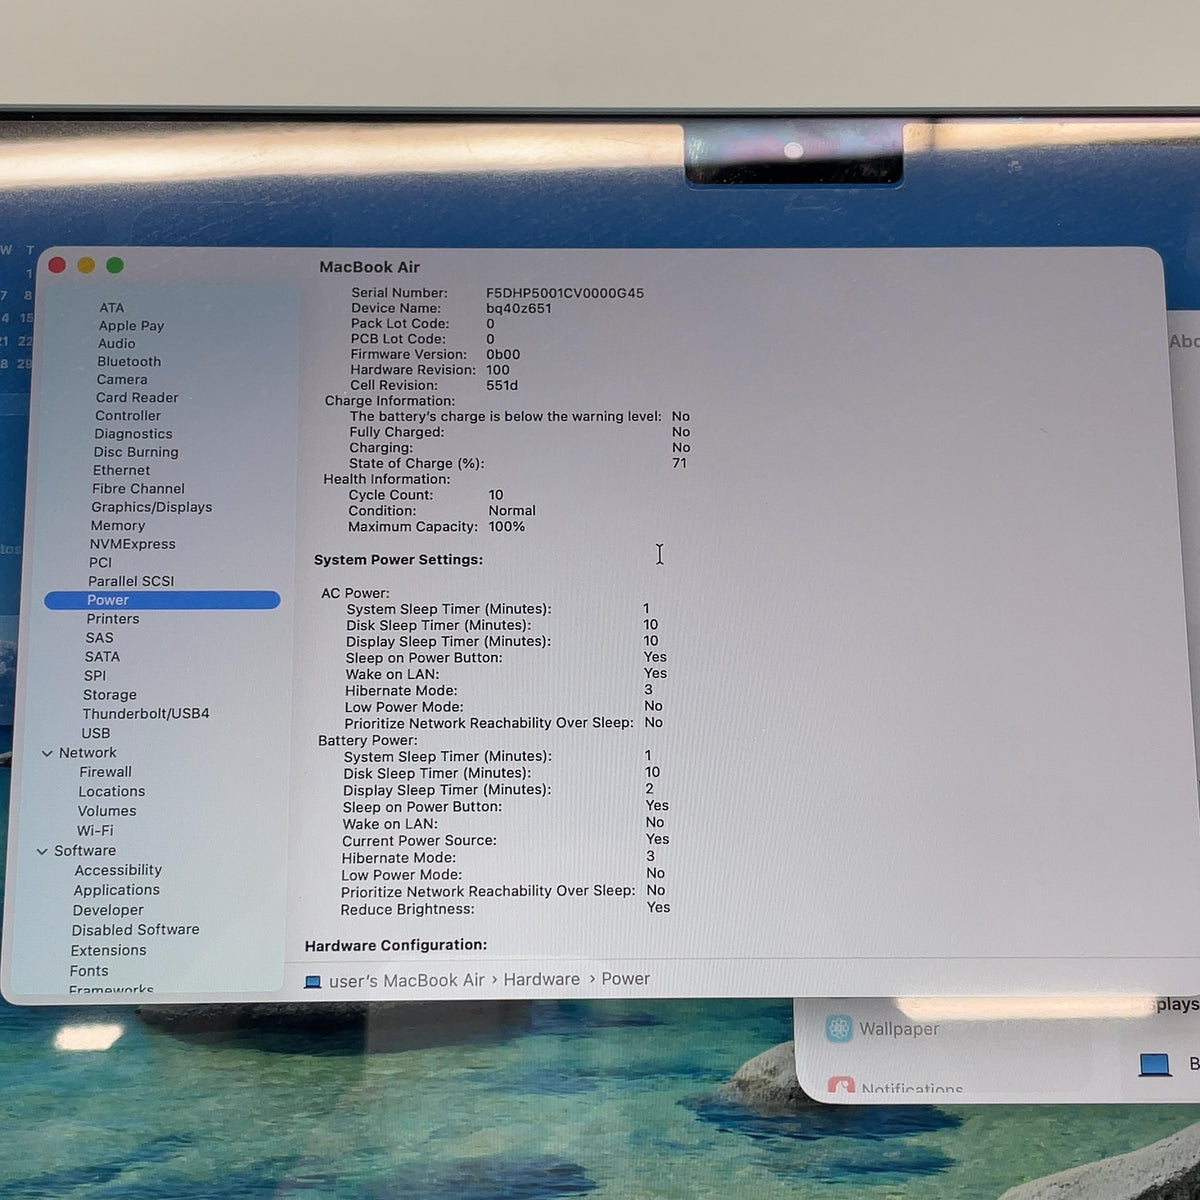Click the Wallpaper icon in System Settings
This screenshot has height=1200, width=1200.
[x=839, y=1028]
